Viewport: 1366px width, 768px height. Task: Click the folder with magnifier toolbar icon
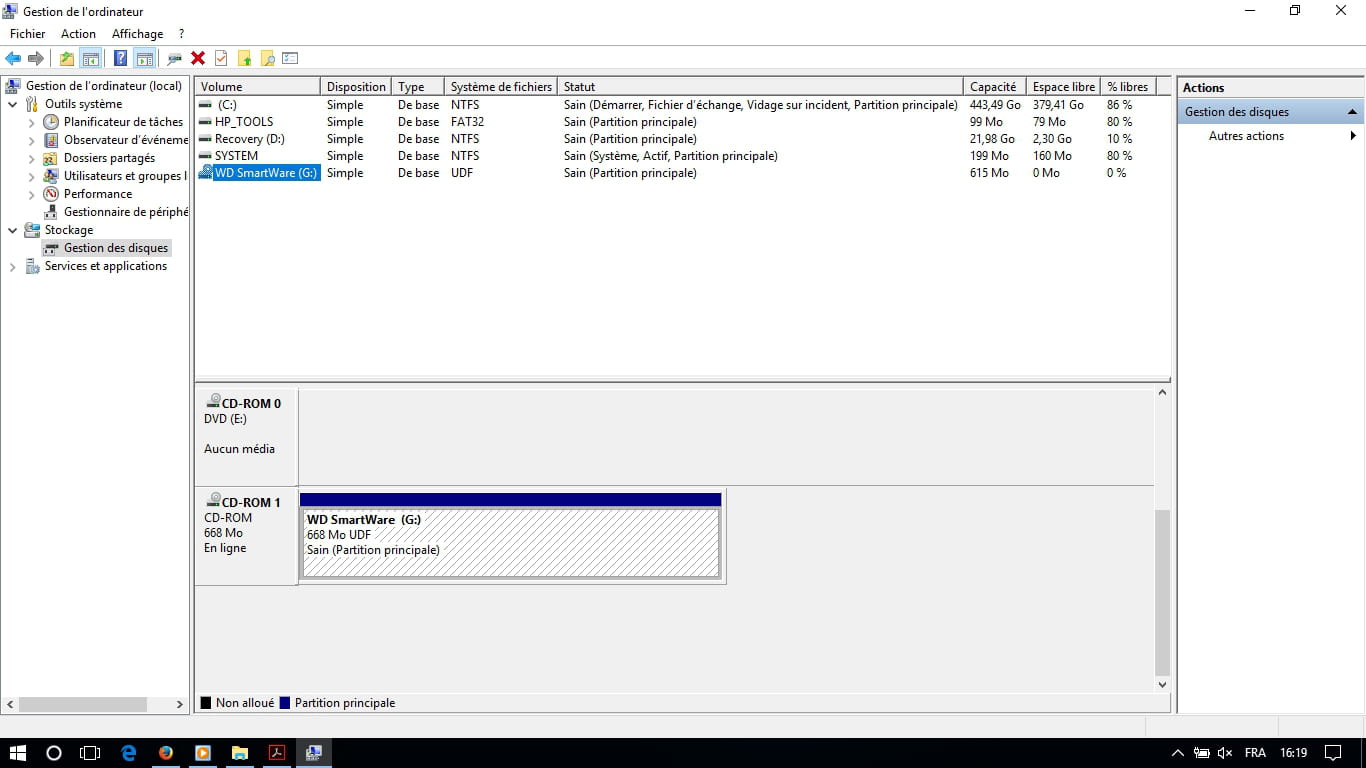click(x=267, y=58)
